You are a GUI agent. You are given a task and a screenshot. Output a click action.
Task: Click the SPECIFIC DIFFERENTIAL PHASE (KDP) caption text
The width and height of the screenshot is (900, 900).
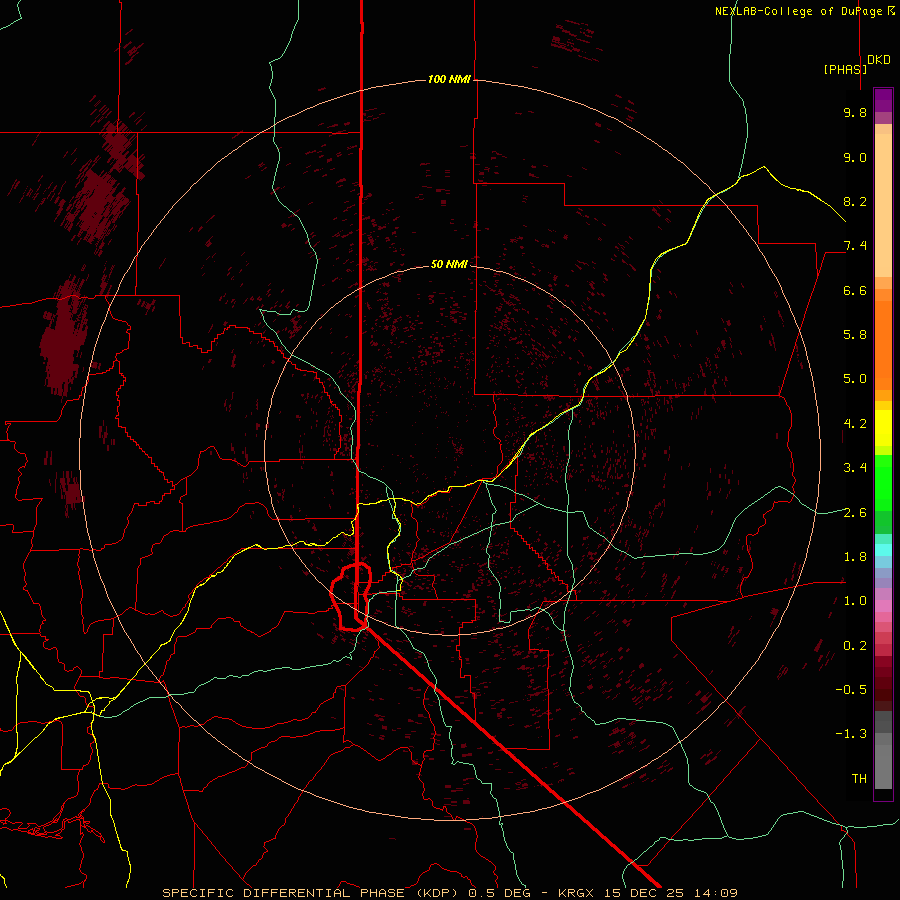click(x=312, y=893)
